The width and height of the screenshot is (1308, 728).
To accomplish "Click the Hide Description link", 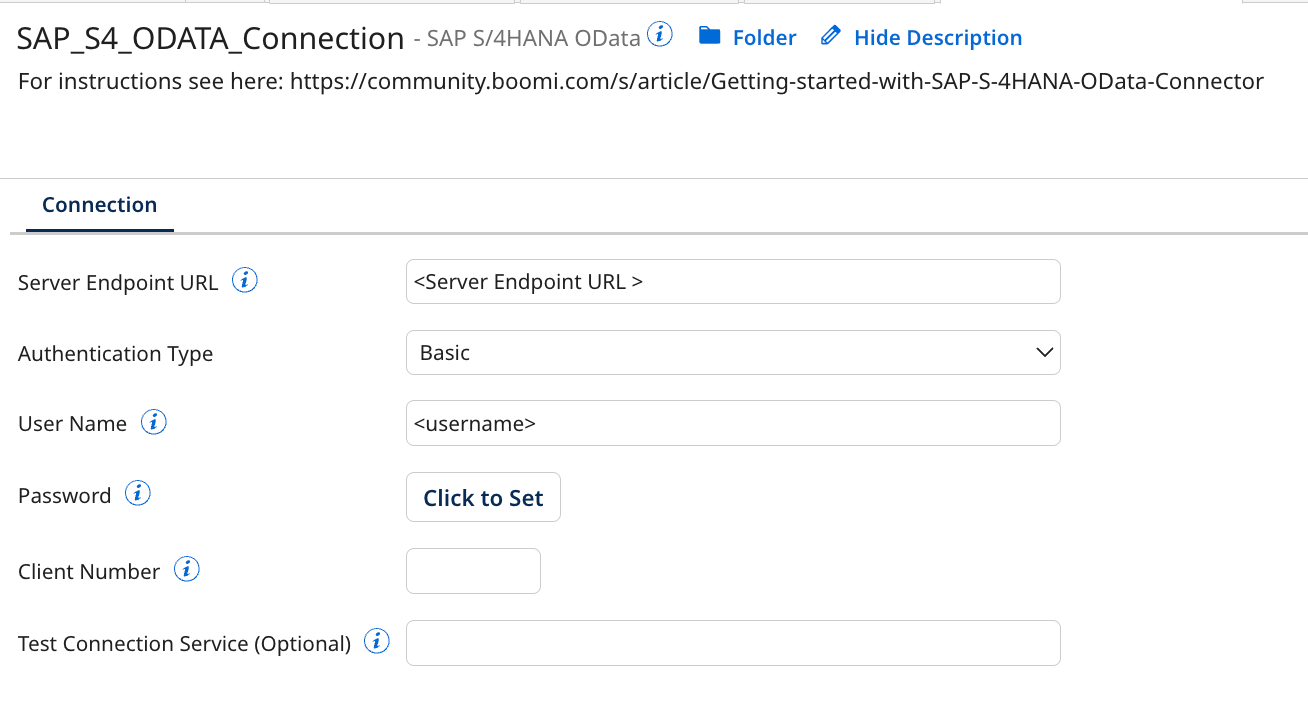I will pos(937,37).
